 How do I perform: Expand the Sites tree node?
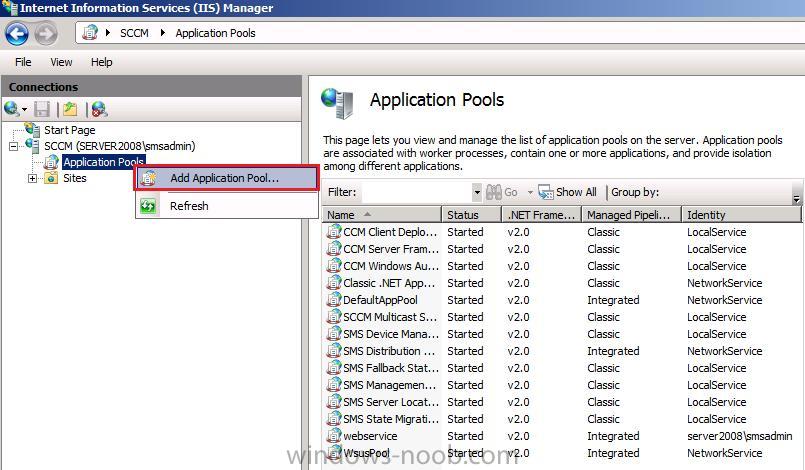pyautogui.click(x=32, y=178)
